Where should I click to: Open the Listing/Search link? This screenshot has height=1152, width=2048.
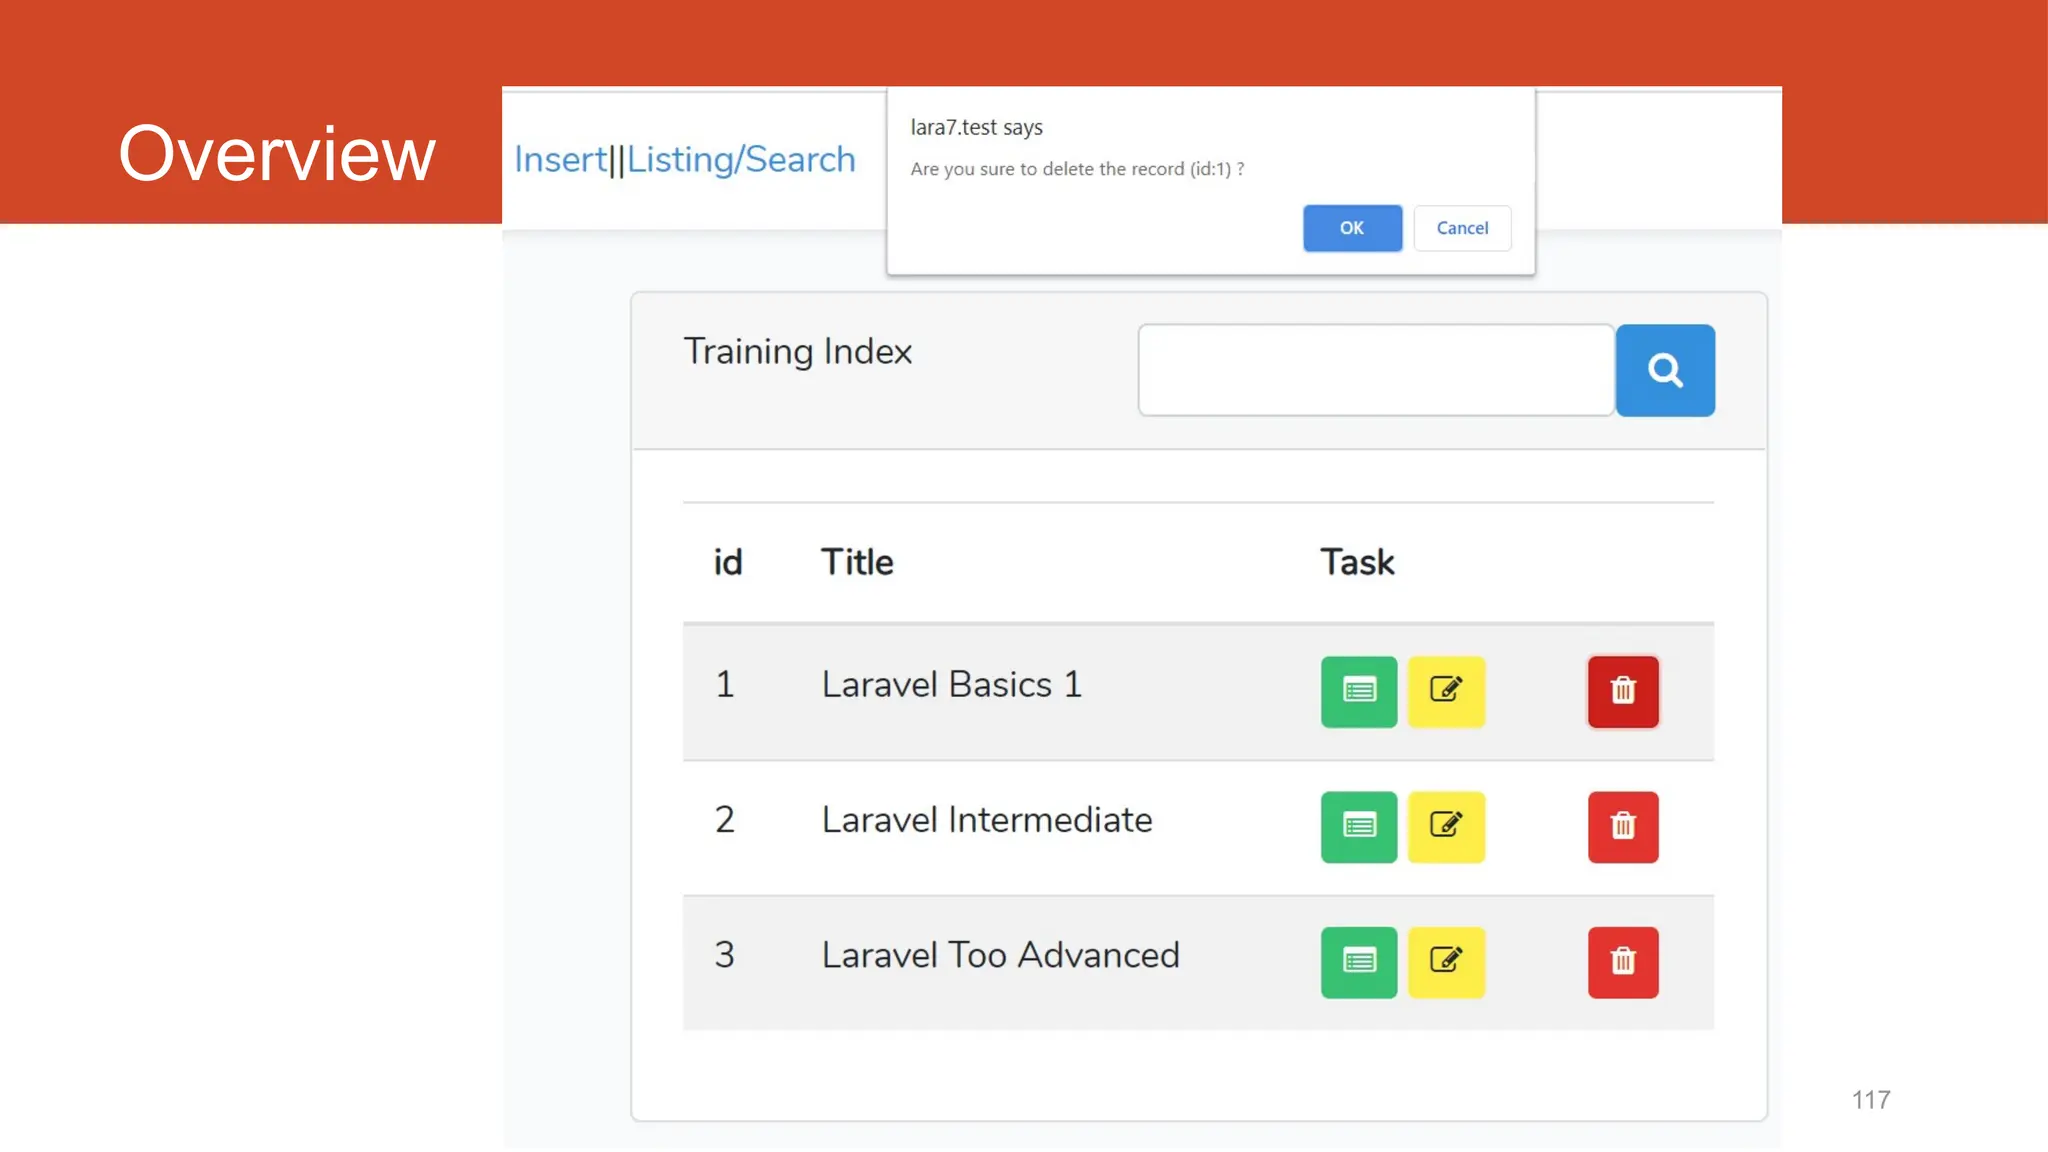741,159
